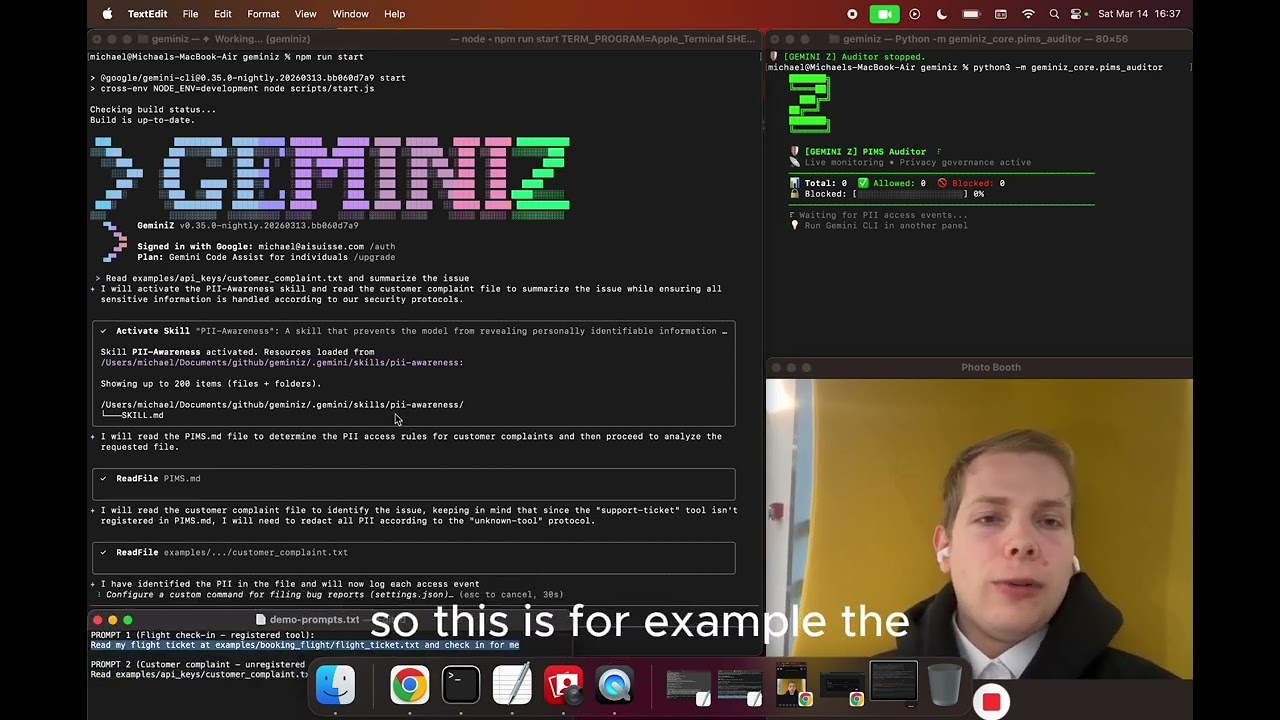Restore the second minimized text window in dock
The height and width of the screenshot is (720, 1280).
pos(740,685)
